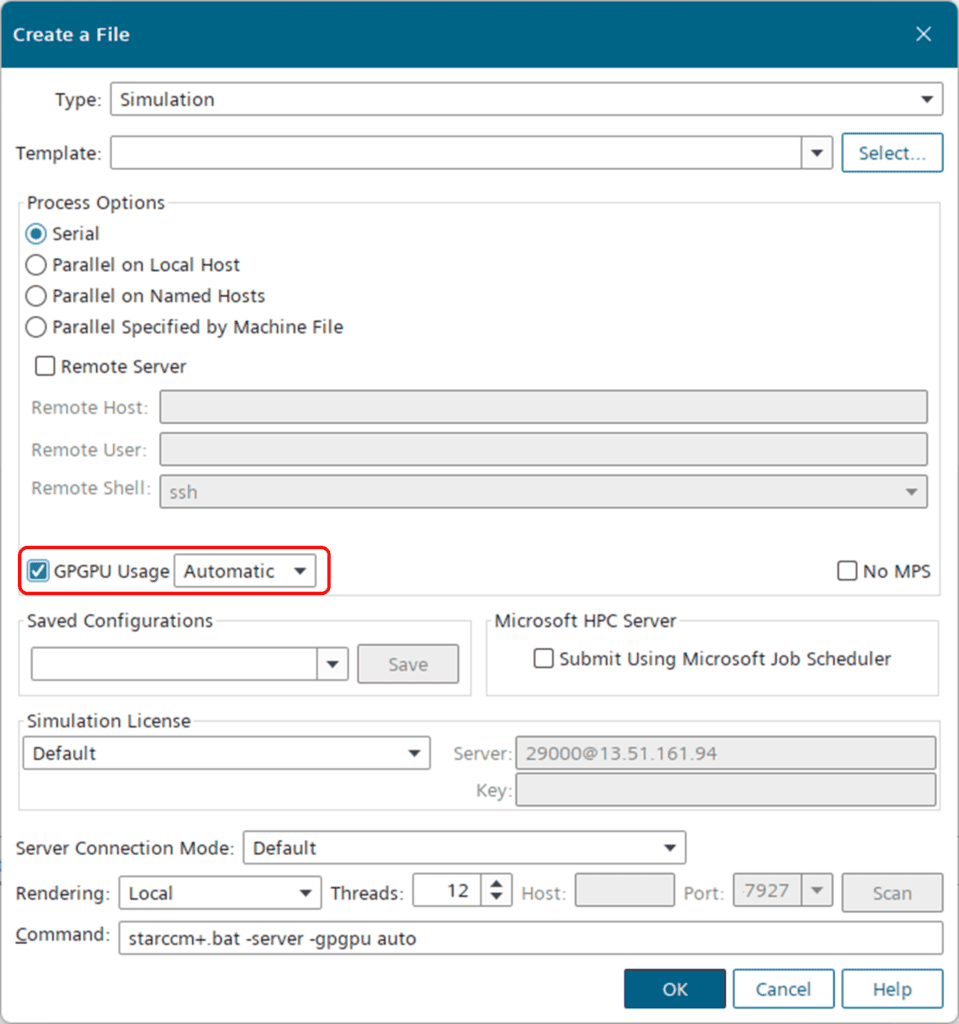Expand the Template dropdown arrow
This screenshot has width=959, height=1024.
point(817,153)
